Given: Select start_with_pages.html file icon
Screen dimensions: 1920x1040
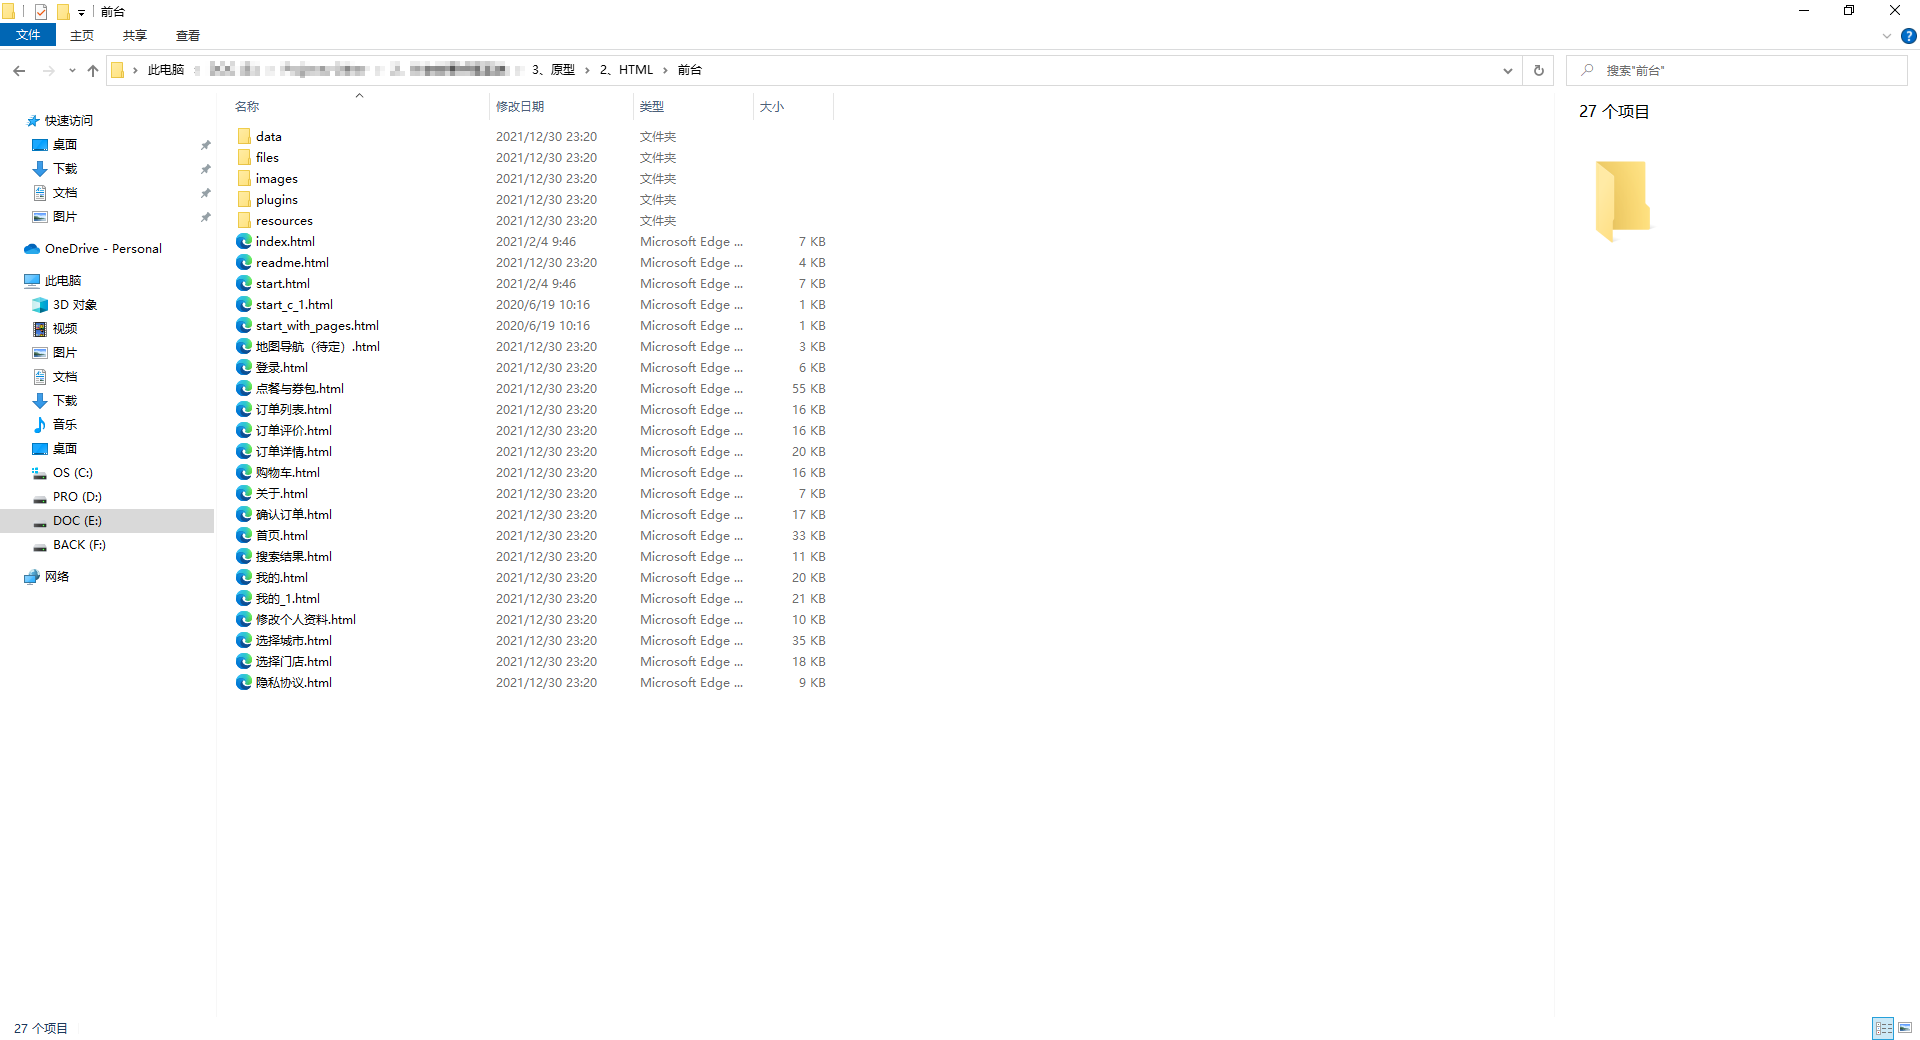Looking at the screenshot, I should [244, 325].
